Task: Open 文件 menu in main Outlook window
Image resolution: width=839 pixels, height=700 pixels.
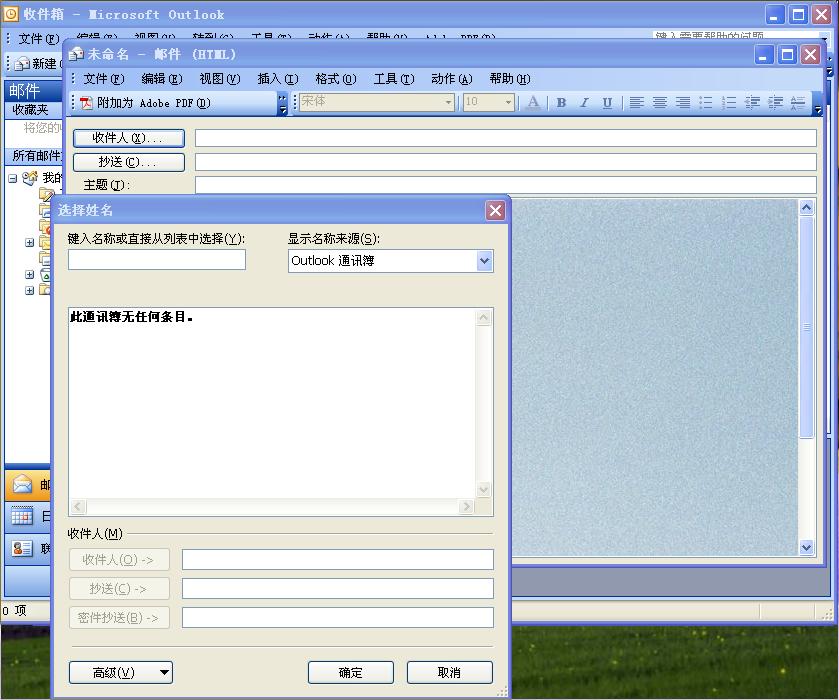Action: (39, 39)
